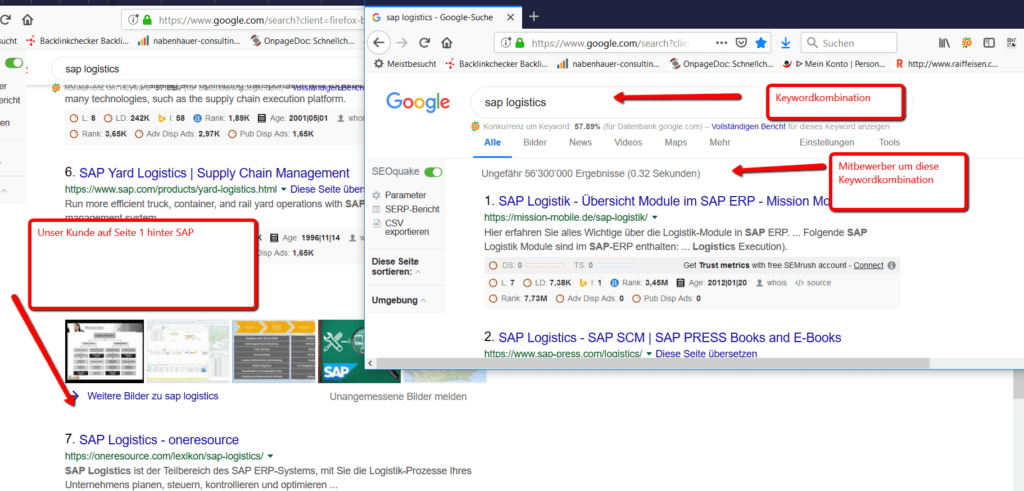This screenshot has height=491, width=1024.
Task: Open the Videos search tab
Action: tap(628, 143)
